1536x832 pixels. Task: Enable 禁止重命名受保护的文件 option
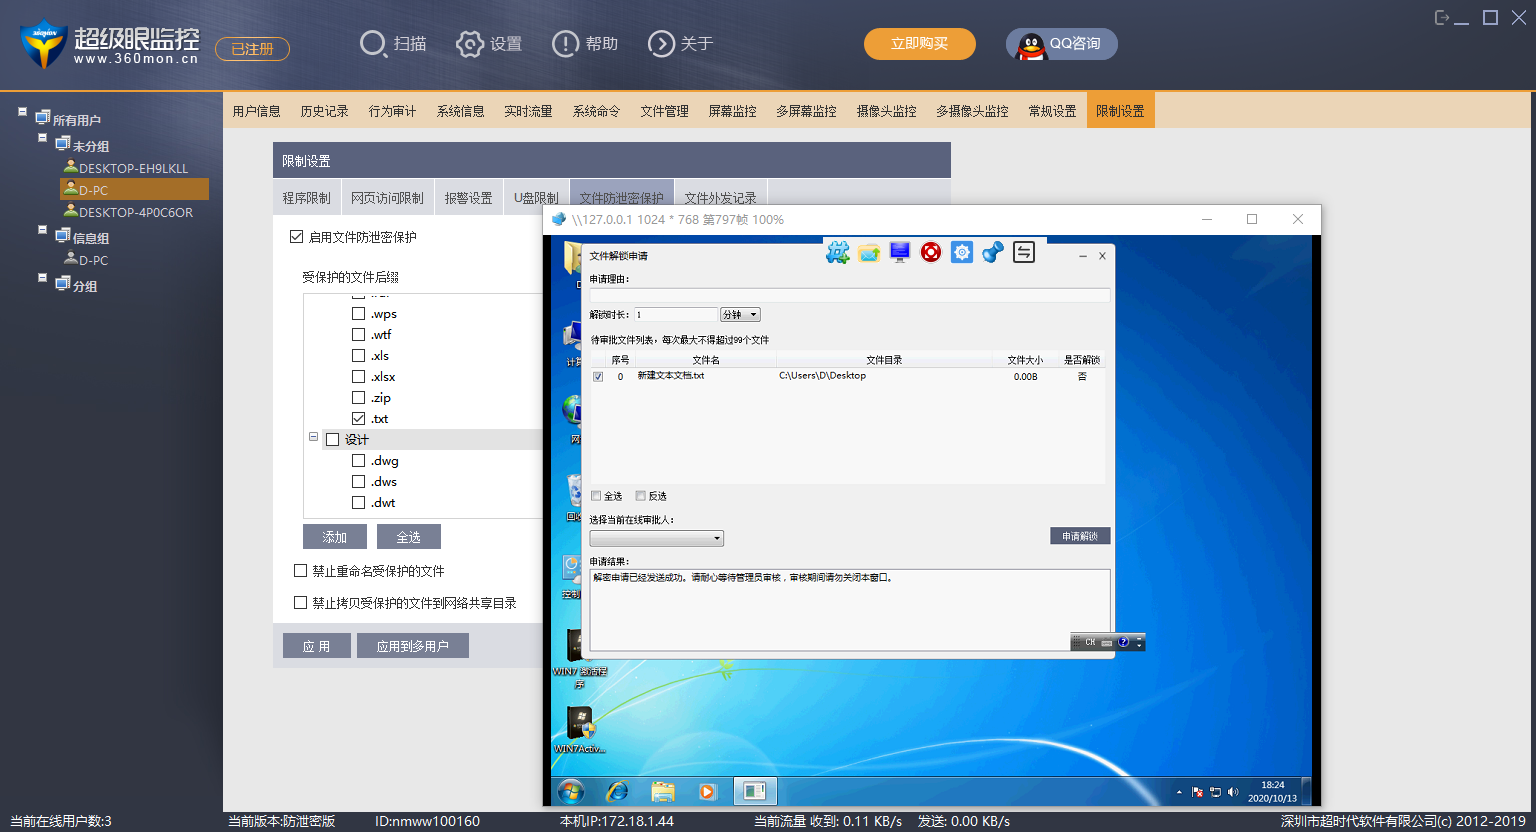click(x=300, y=571)
